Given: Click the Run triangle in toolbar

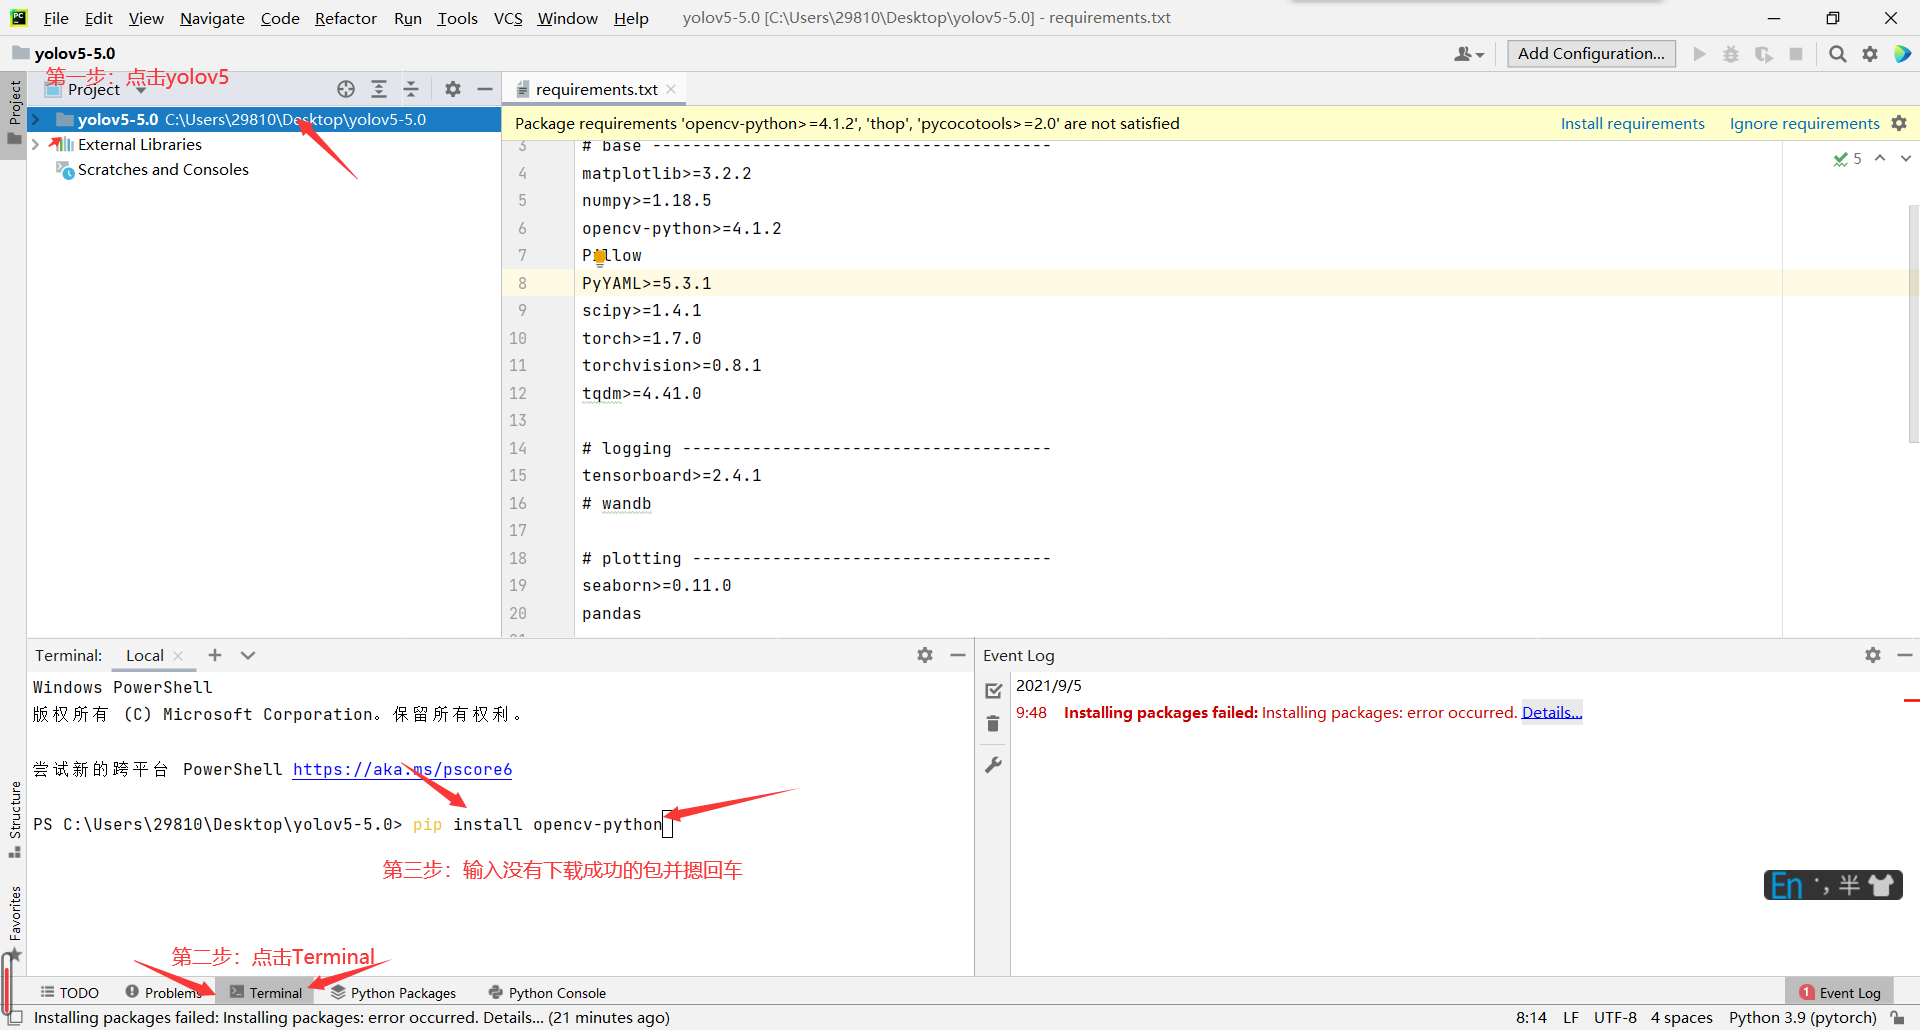Looking at the screenshot, I should [x=1699, y=54].
